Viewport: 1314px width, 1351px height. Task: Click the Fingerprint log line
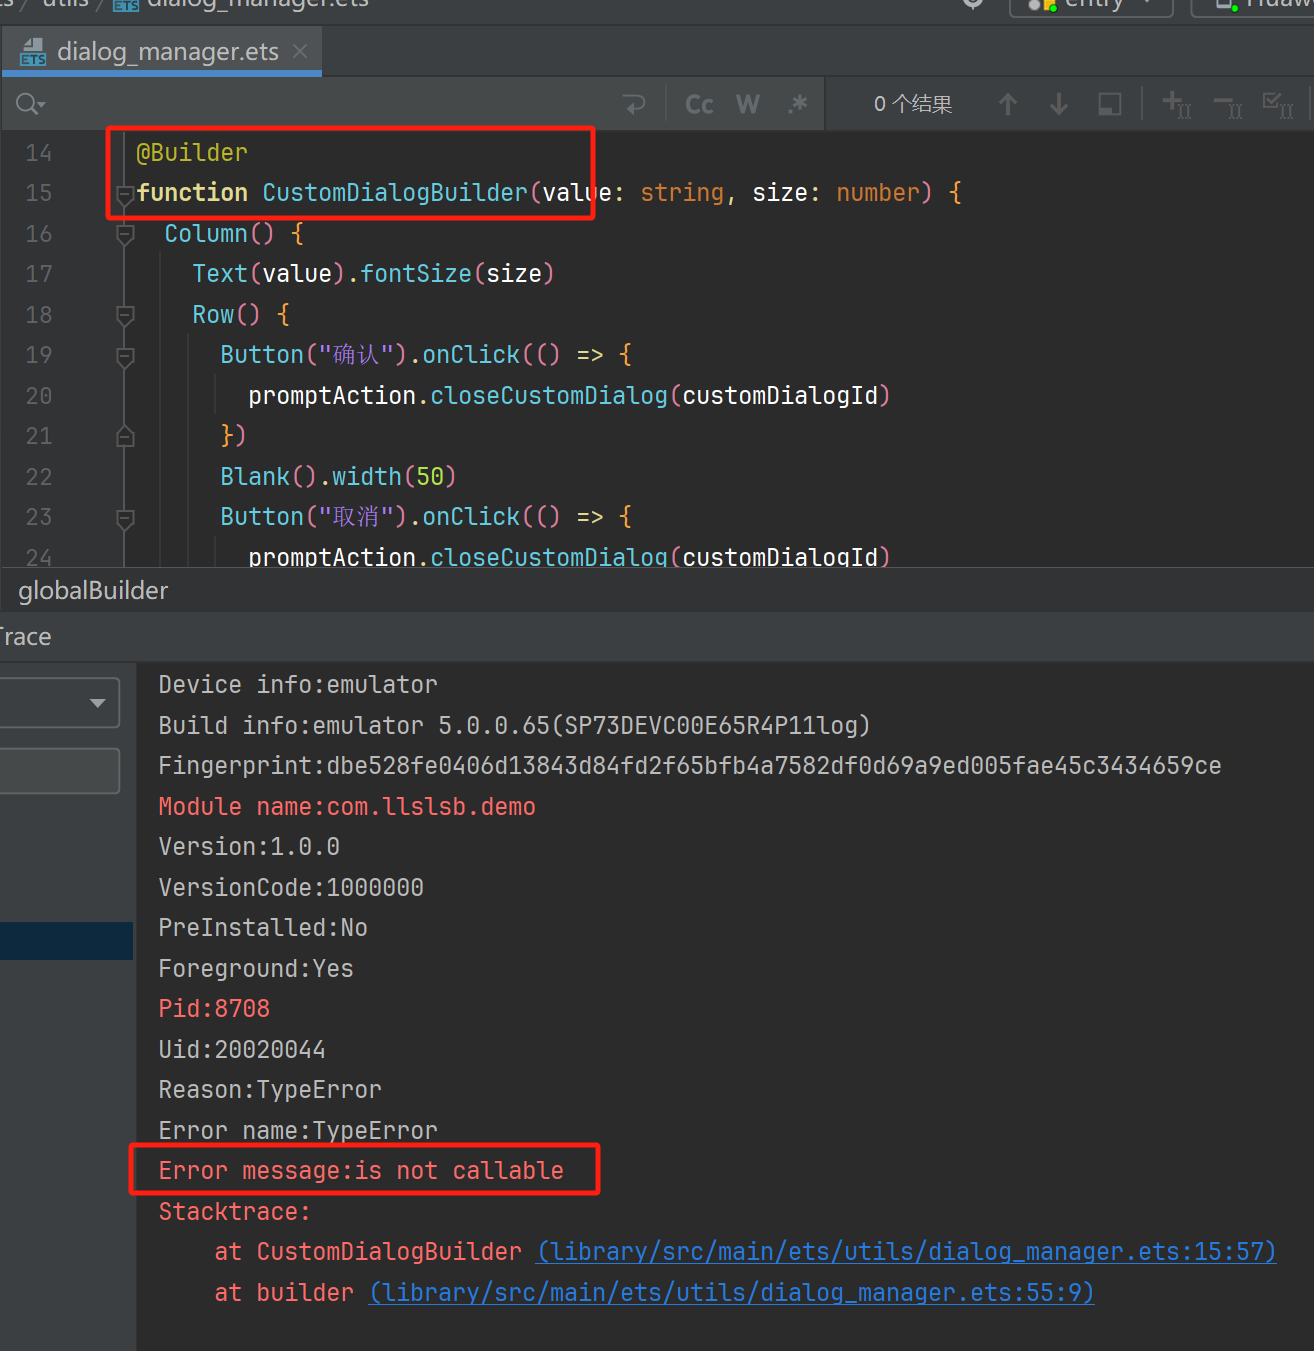click(x=690, y=766)
